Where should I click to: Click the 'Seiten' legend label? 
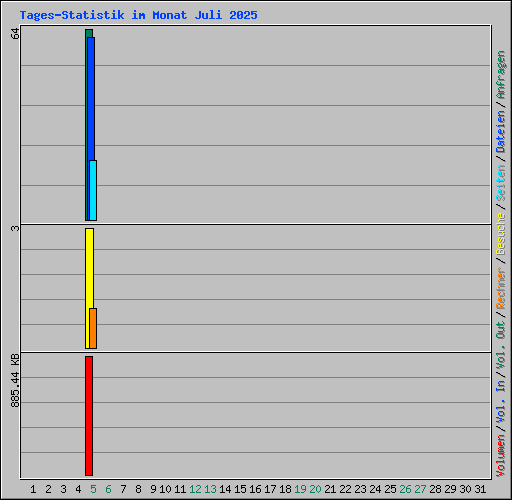[501, 183]
